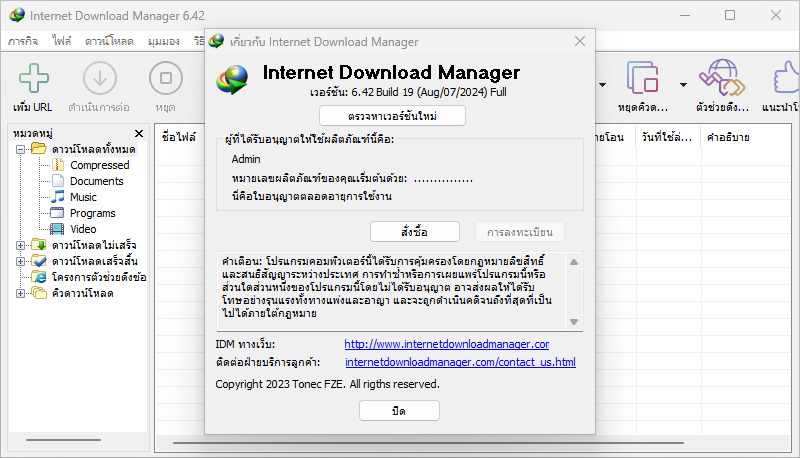Select the Compressed category folder

[99, 165]
